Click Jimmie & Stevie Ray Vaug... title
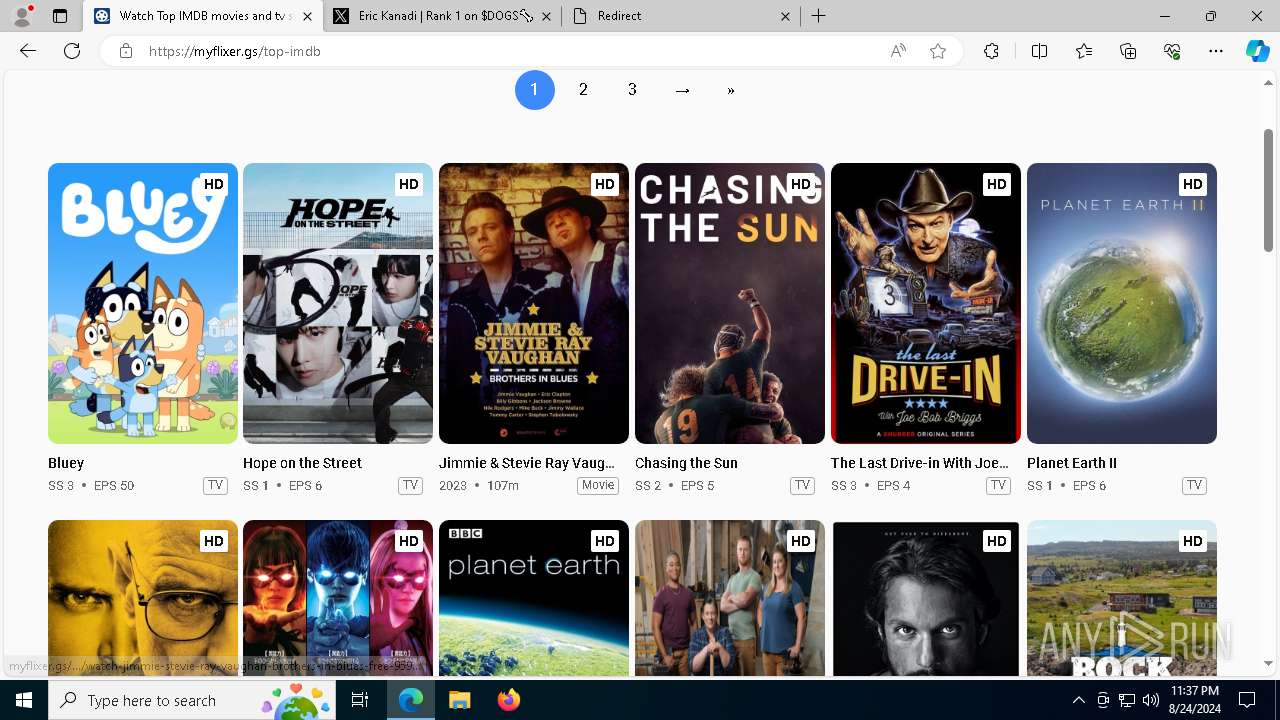The image size is (1280, 720). tap(527, 463)
